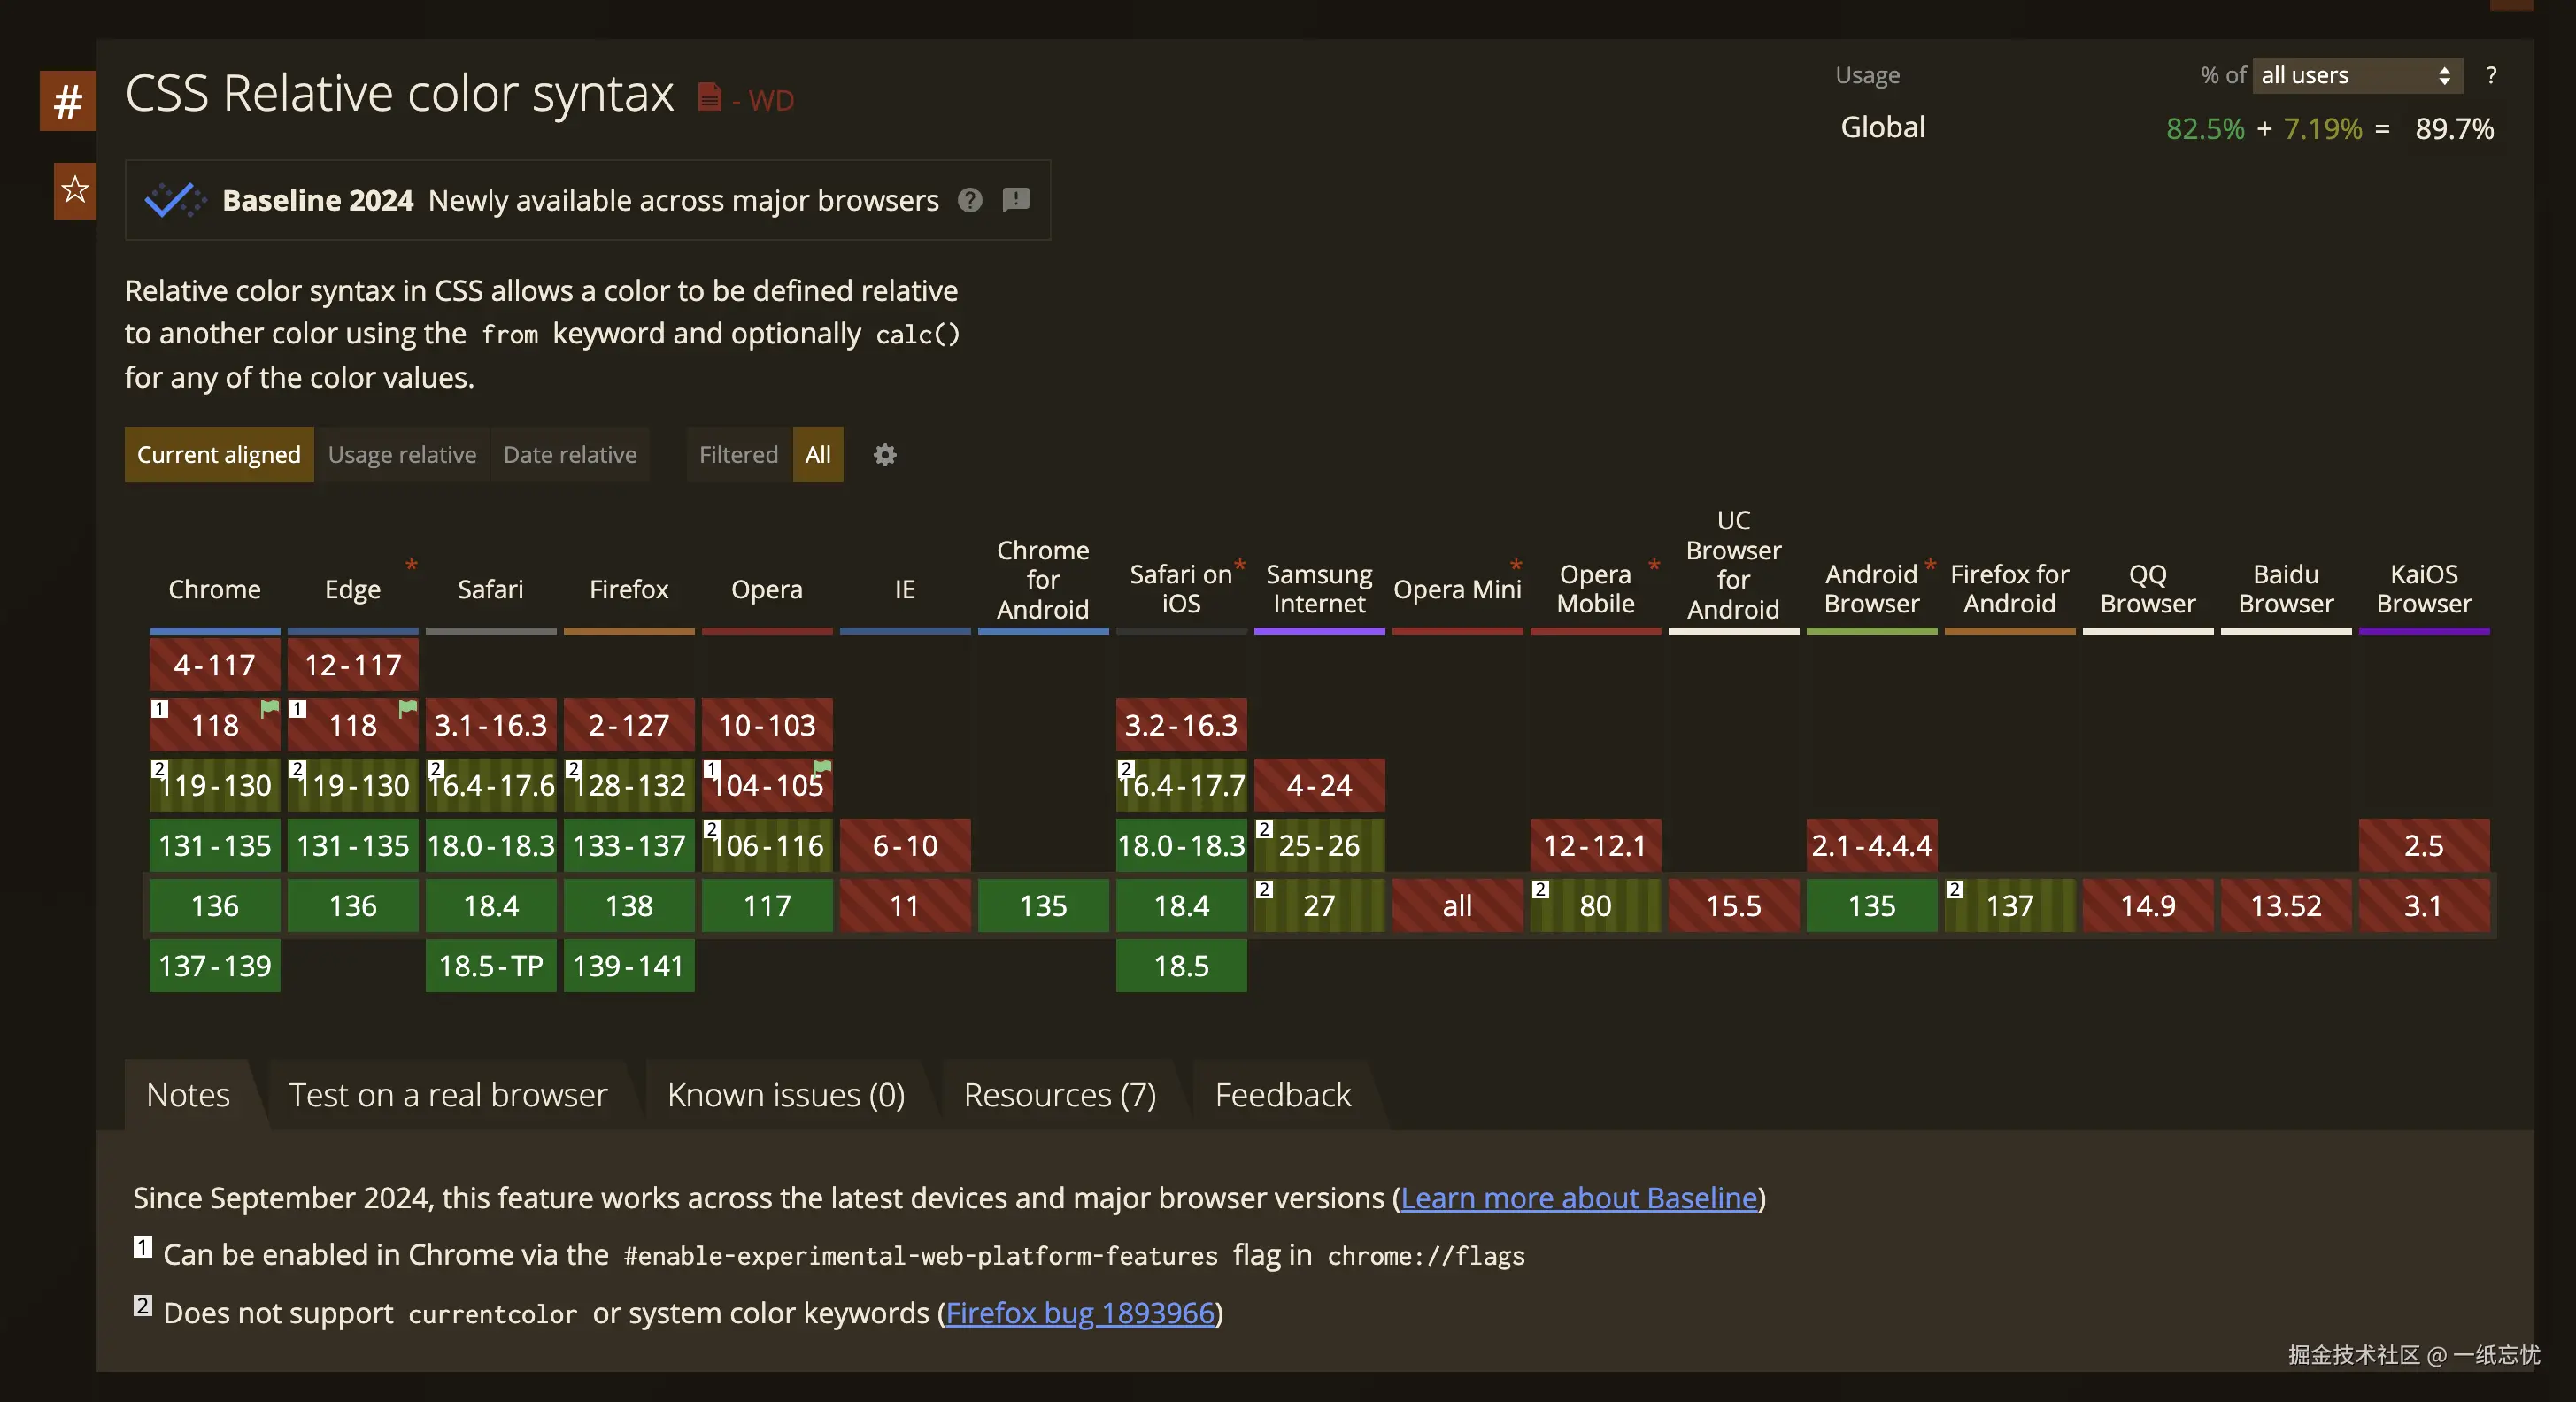
Task: Follow the Learn more about Baseline link
Action: point(1578,1198)
